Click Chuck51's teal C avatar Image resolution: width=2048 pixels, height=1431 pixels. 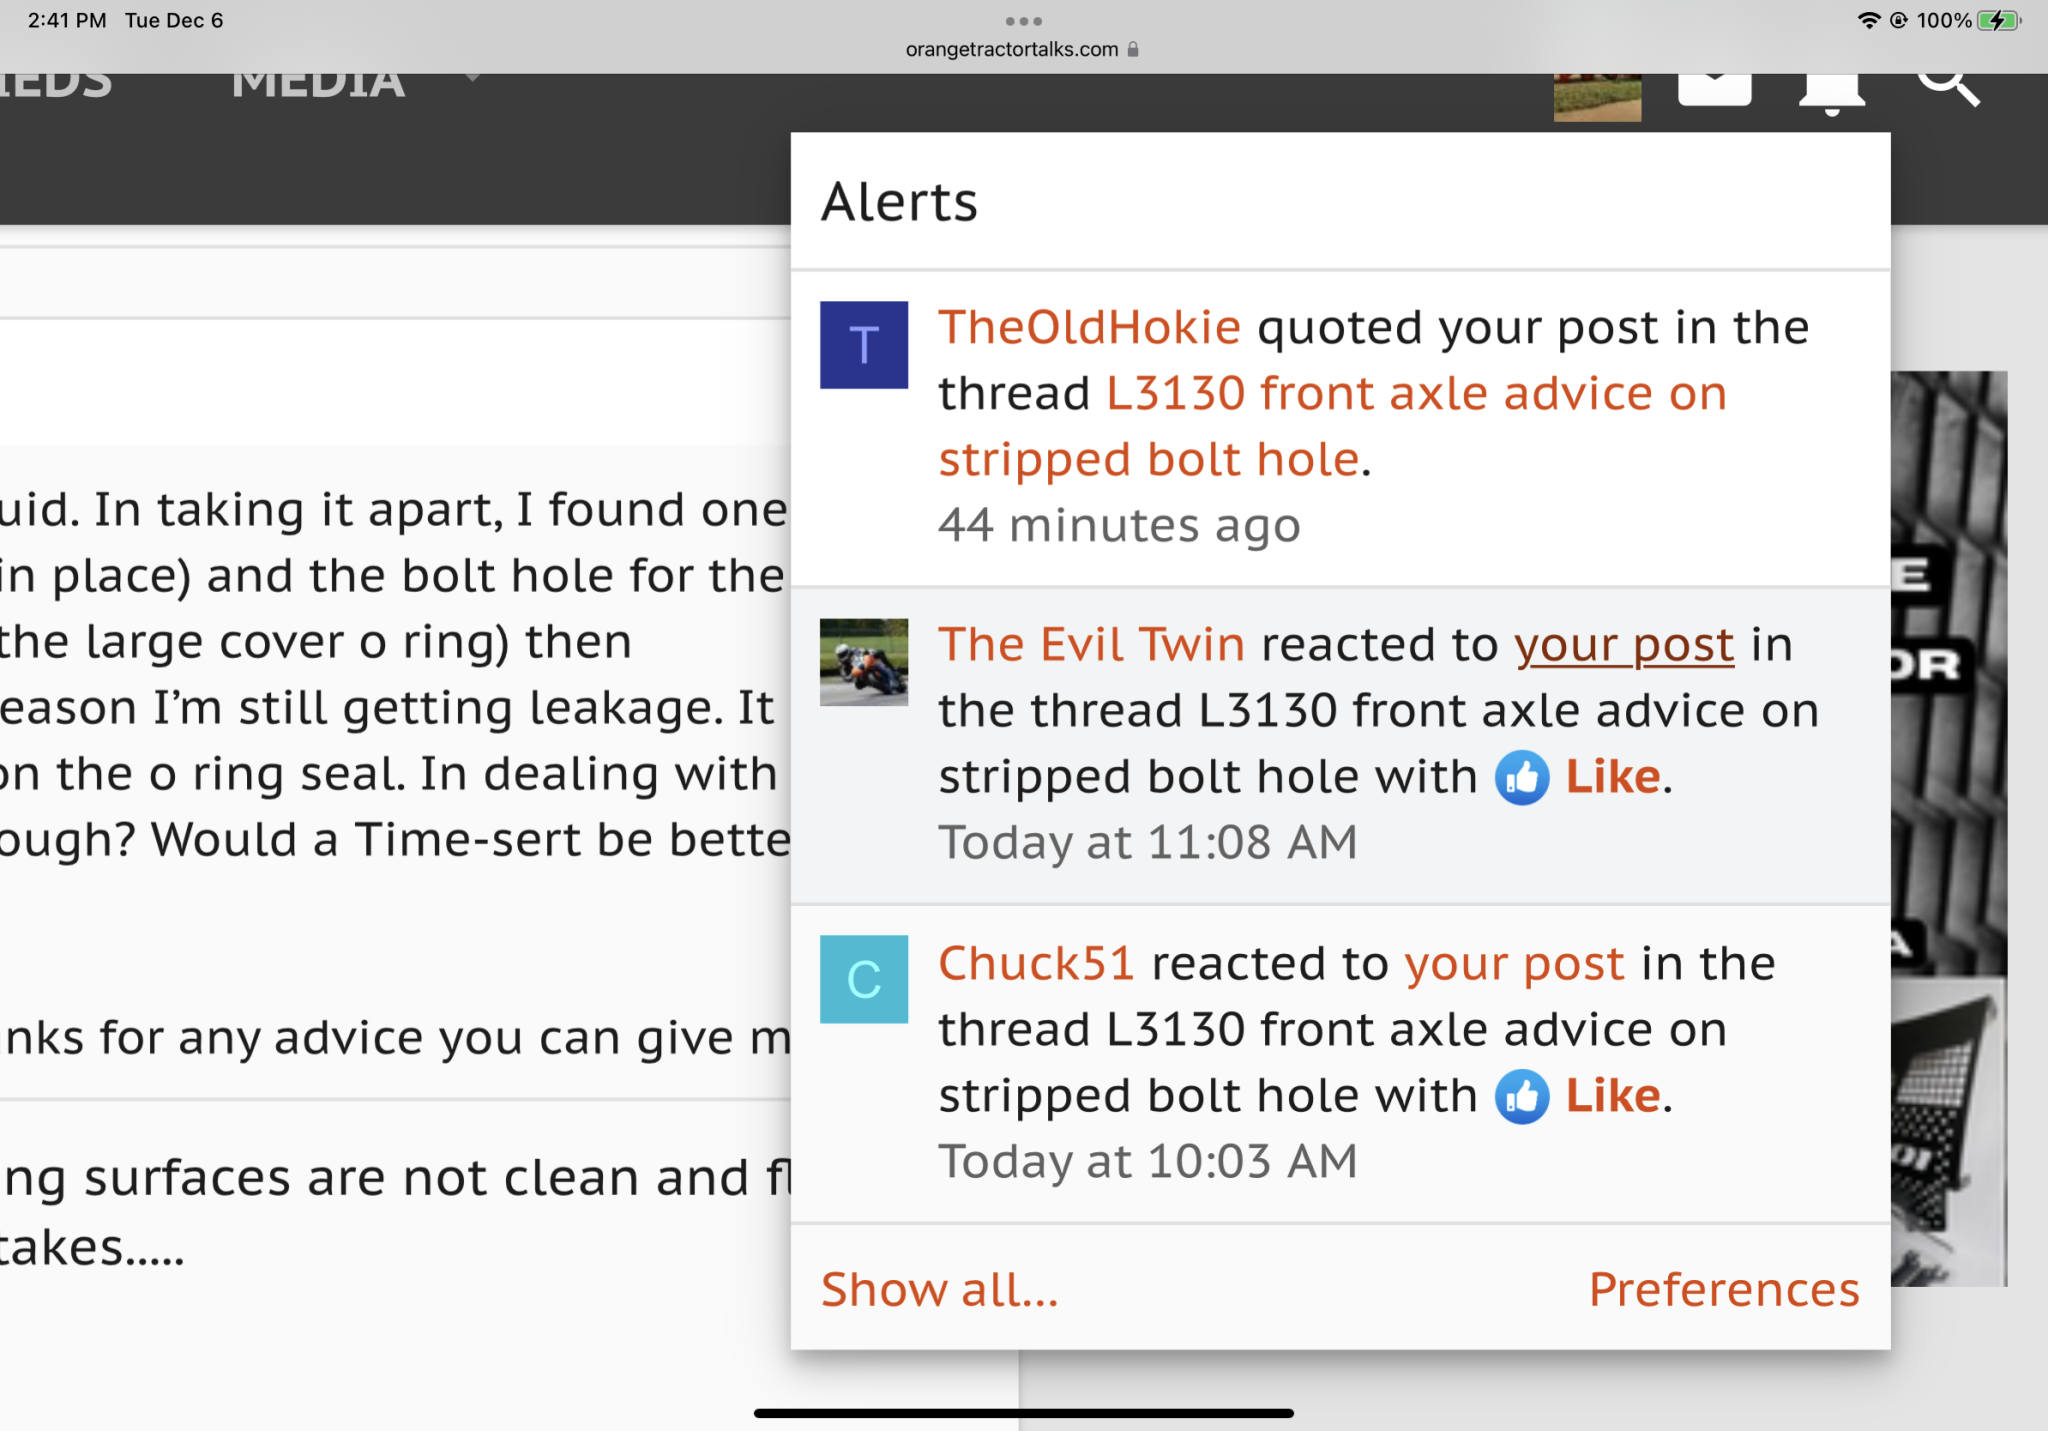click(864, 979)
